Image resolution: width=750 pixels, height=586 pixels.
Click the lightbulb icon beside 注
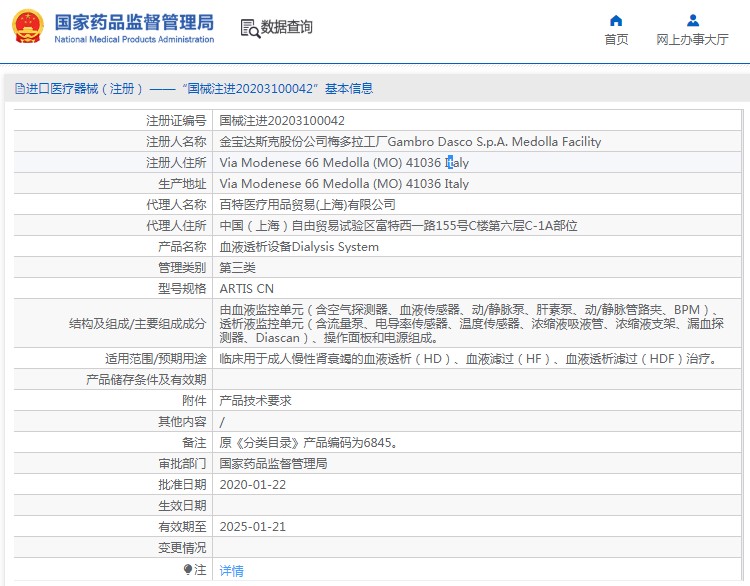pyautogui.click(x=187, y=569)
